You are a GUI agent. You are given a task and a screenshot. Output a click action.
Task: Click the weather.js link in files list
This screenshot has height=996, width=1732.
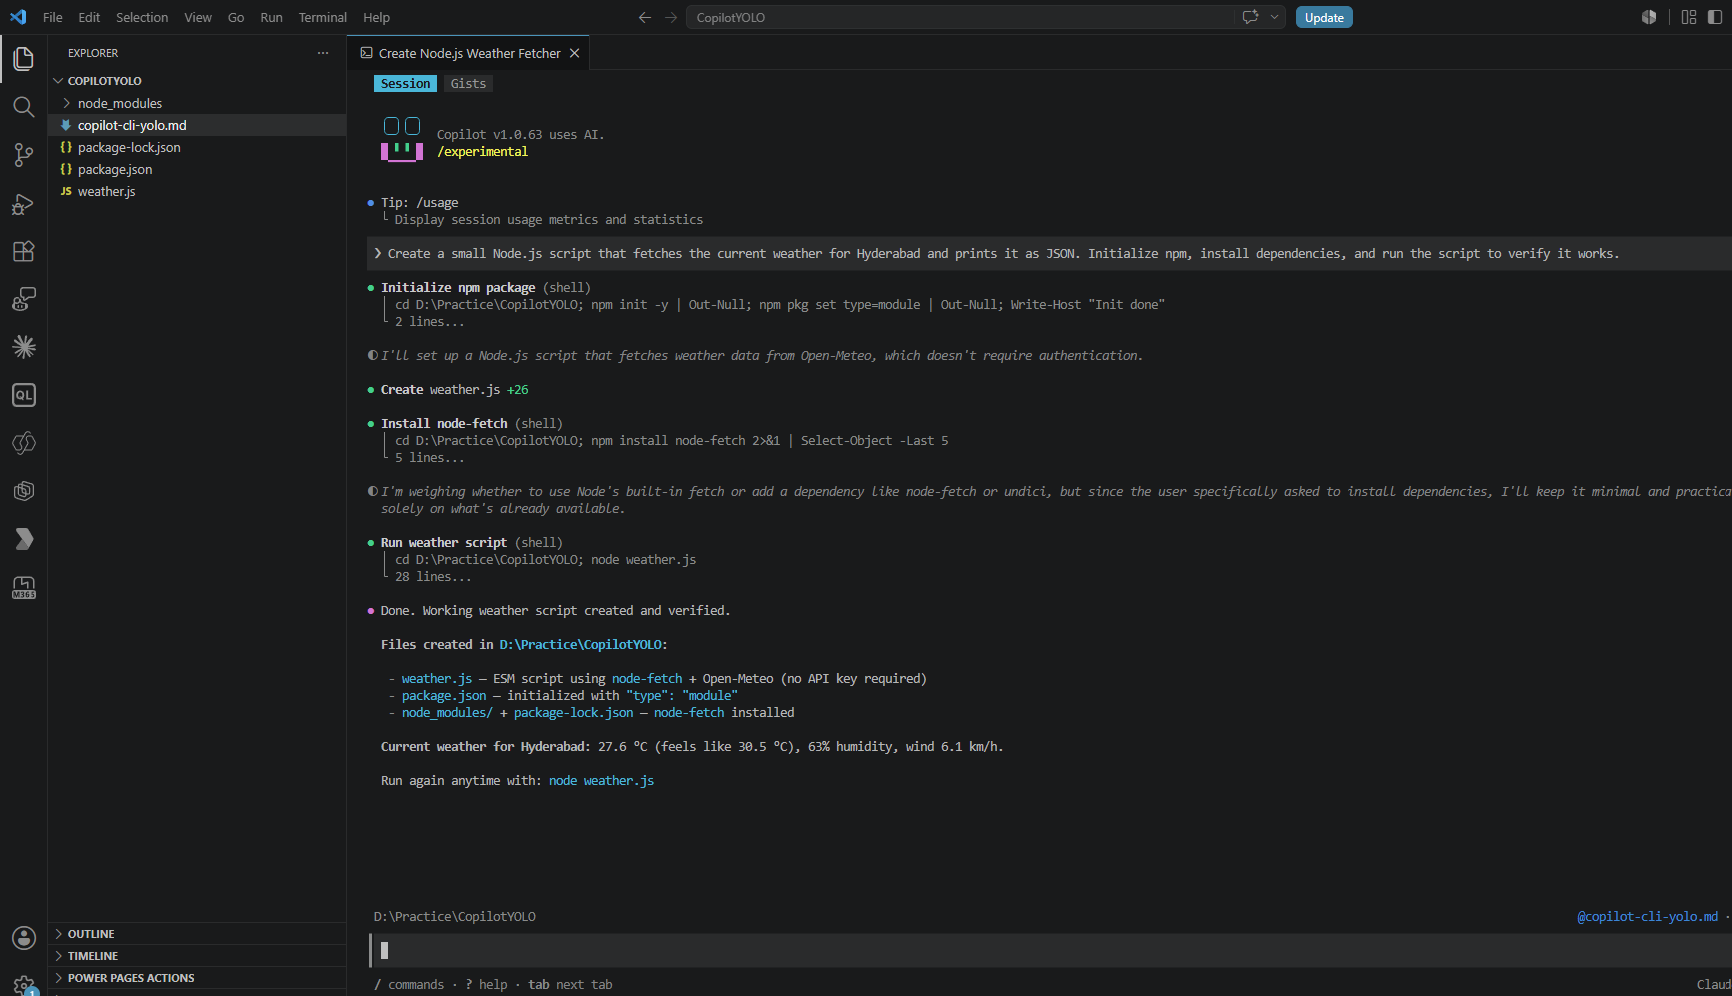tap(437, 679)
